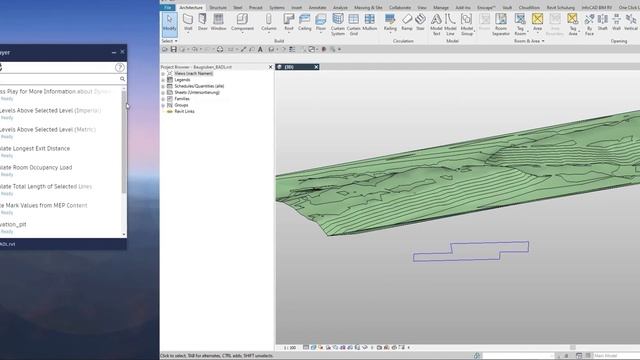Click the scroll down arrow in Dynamo Player
Viewport: 640px width, 360px height.
[x=124, y=235]
